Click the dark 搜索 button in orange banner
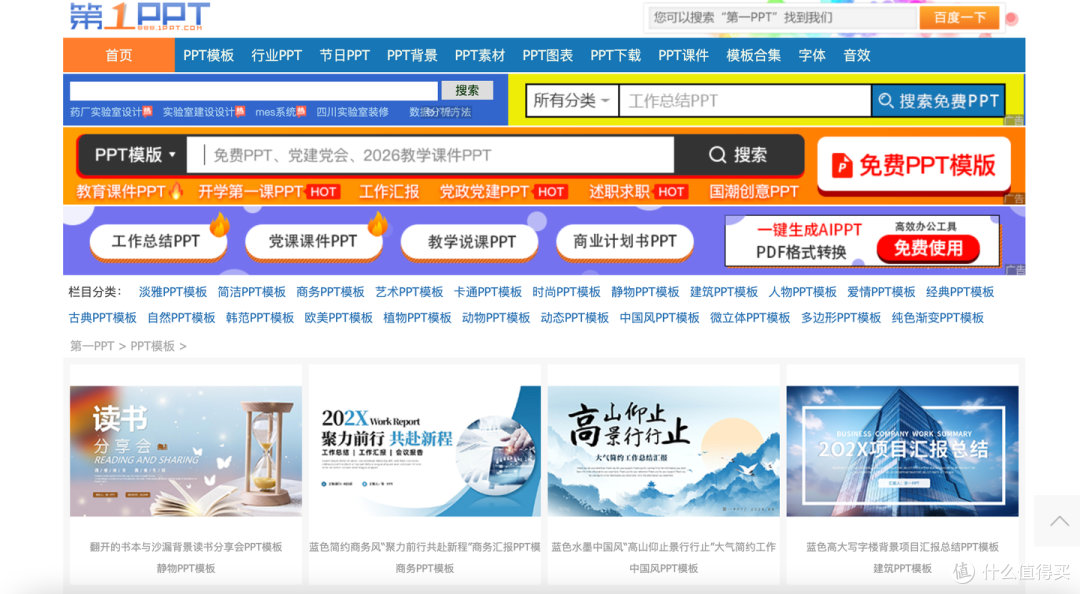The height and width of the screenshot is (594, 1080). 738,154
